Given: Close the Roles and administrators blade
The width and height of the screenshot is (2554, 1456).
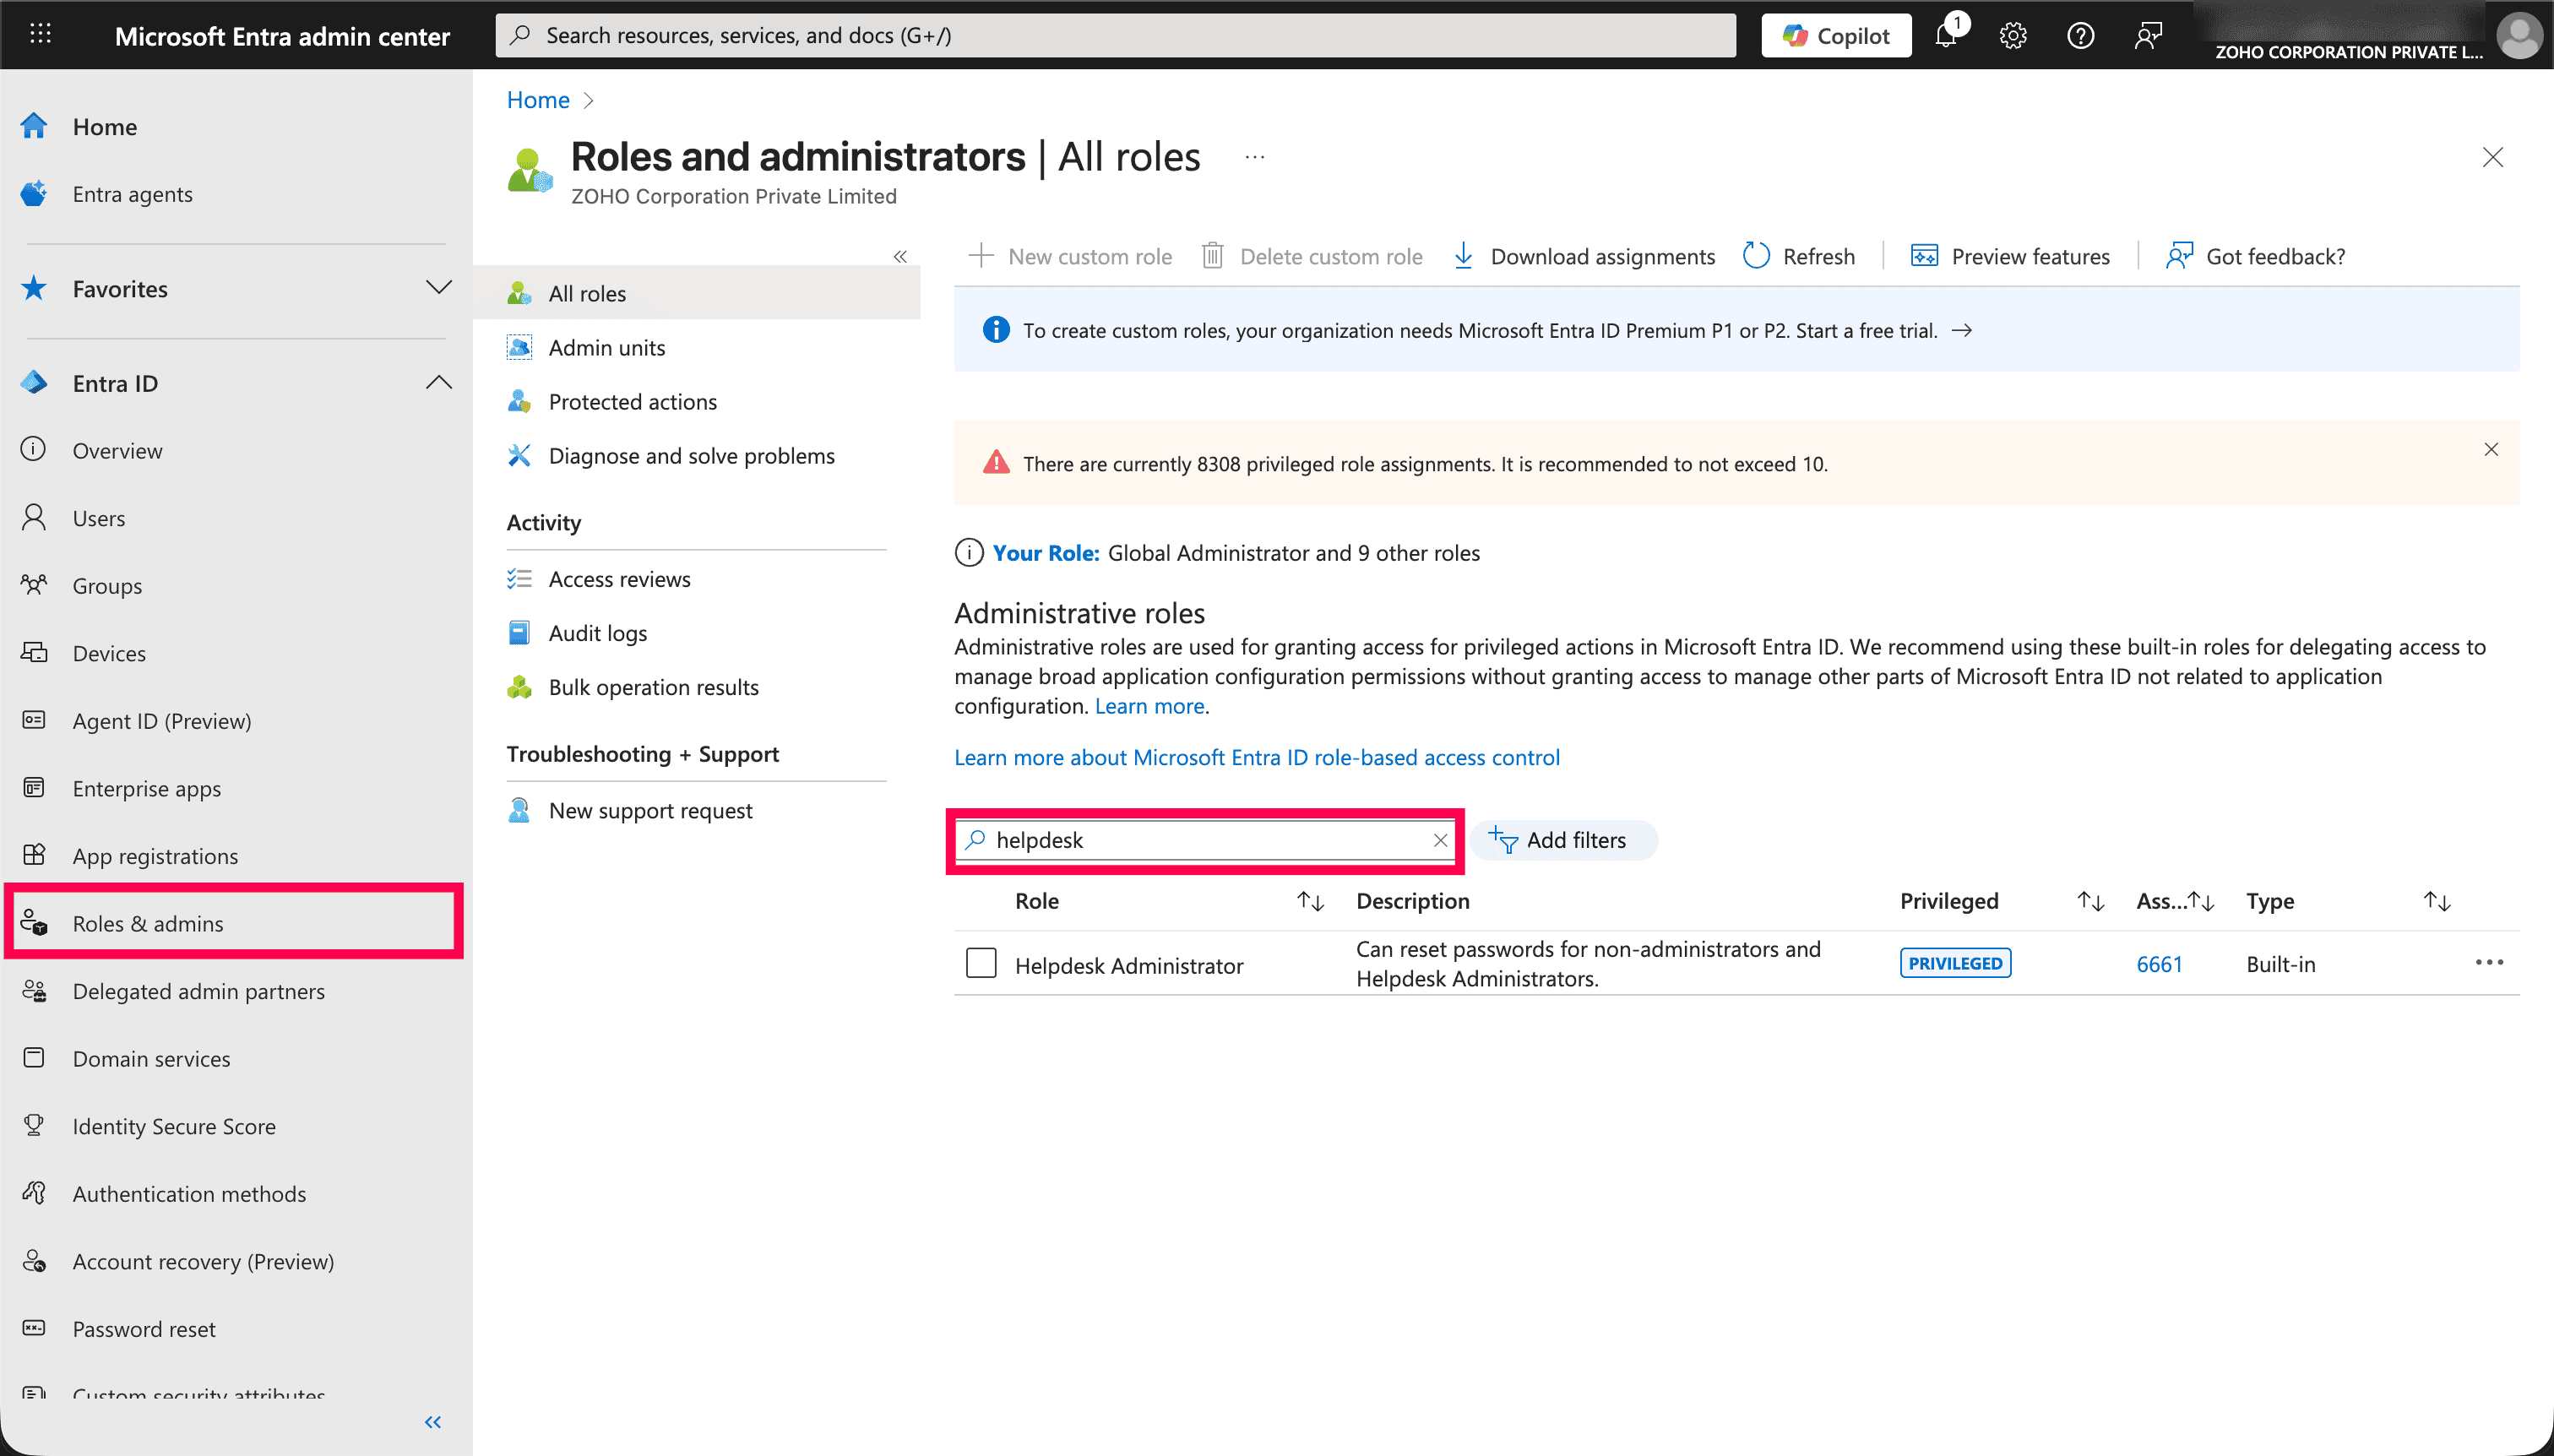Looking at the screenshot, I should point(2492,157).
